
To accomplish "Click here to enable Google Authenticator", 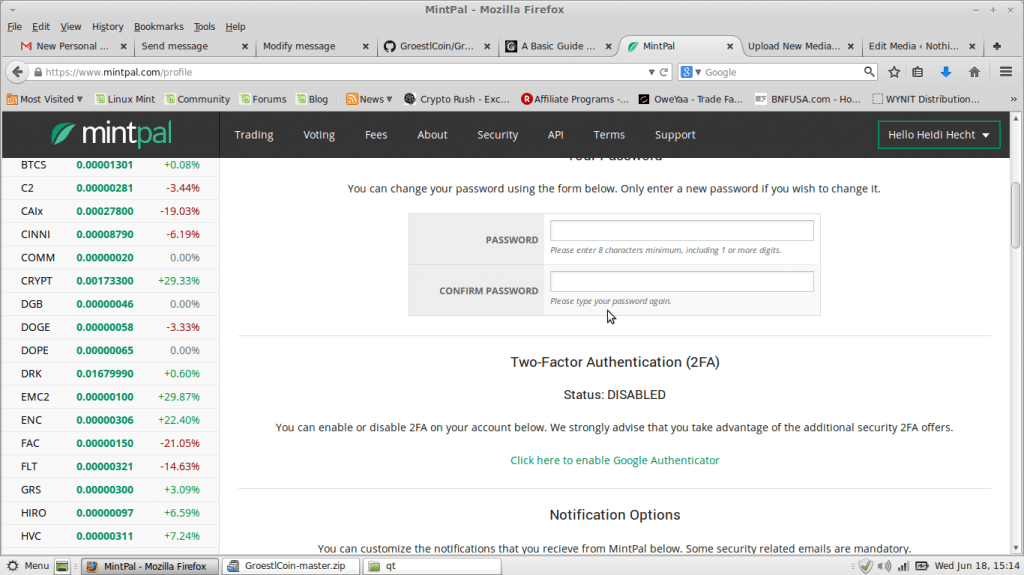I will (x=615, y=460).
